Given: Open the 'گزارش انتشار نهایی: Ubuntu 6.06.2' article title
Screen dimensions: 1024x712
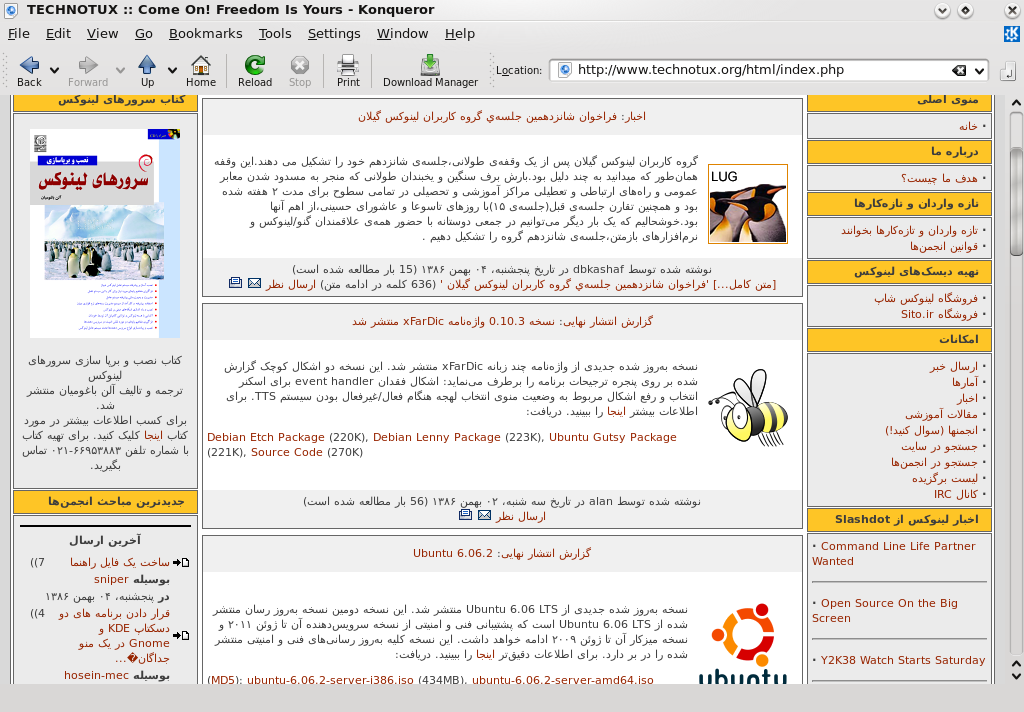Looking at the screenshot, I should click(x=502, y=553).
